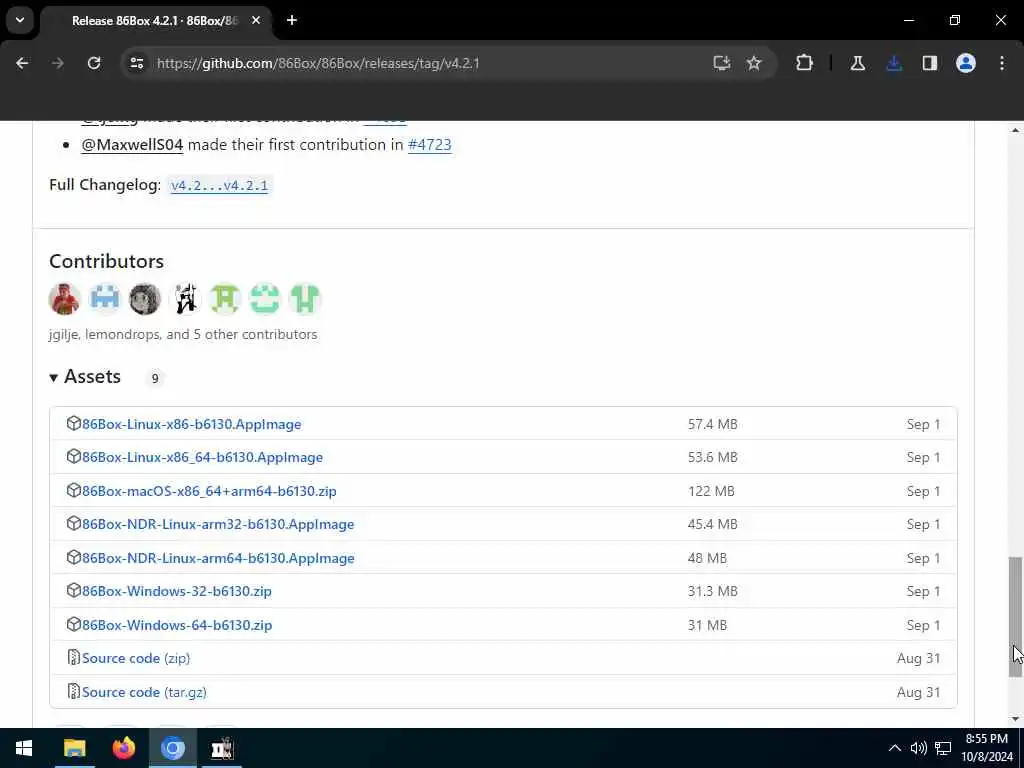
Task: Click the install app icon in address bar
Action: tap(722, 63)
